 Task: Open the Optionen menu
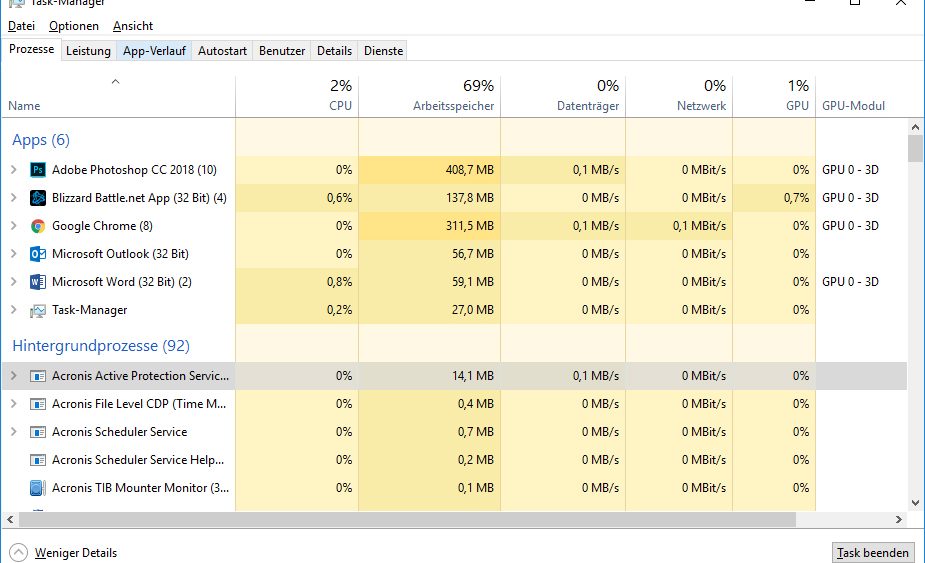[74, 26]
